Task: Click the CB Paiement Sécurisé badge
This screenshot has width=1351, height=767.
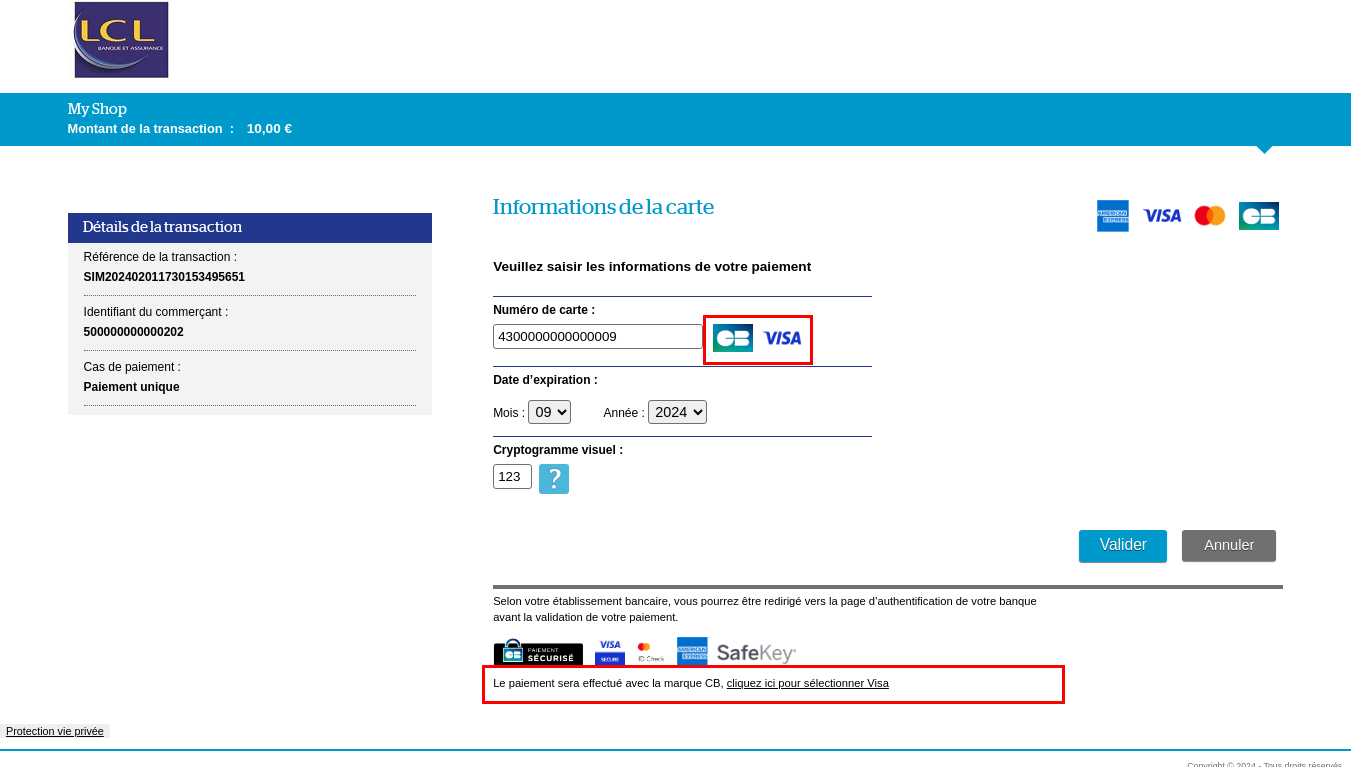Action: click(538, 652)
